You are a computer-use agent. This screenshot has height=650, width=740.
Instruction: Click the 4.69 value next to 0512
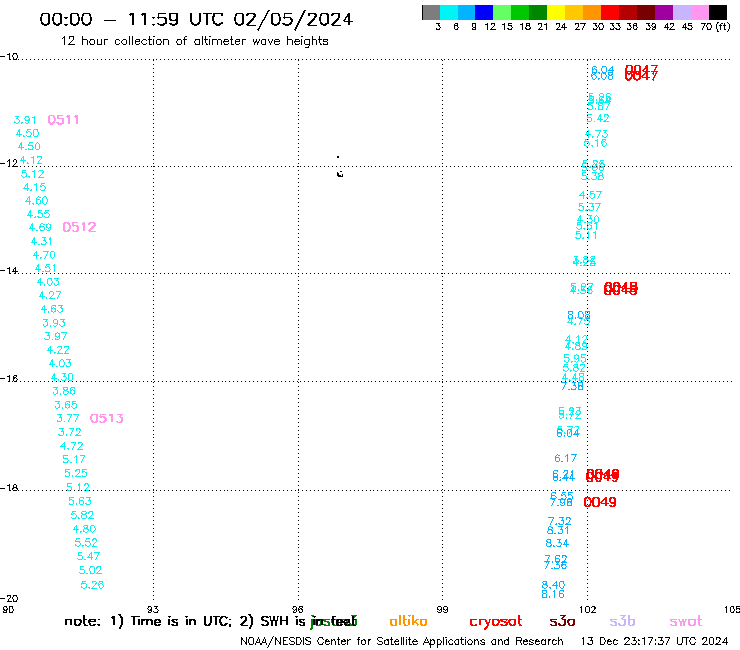click(x=40, y=228)
